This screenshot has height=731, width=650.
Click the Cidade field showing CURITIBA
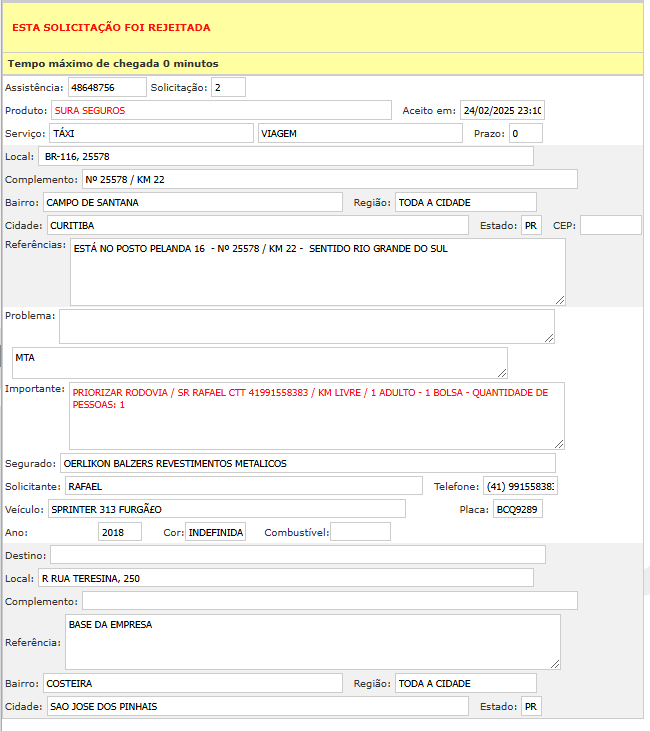coord(257,226)
